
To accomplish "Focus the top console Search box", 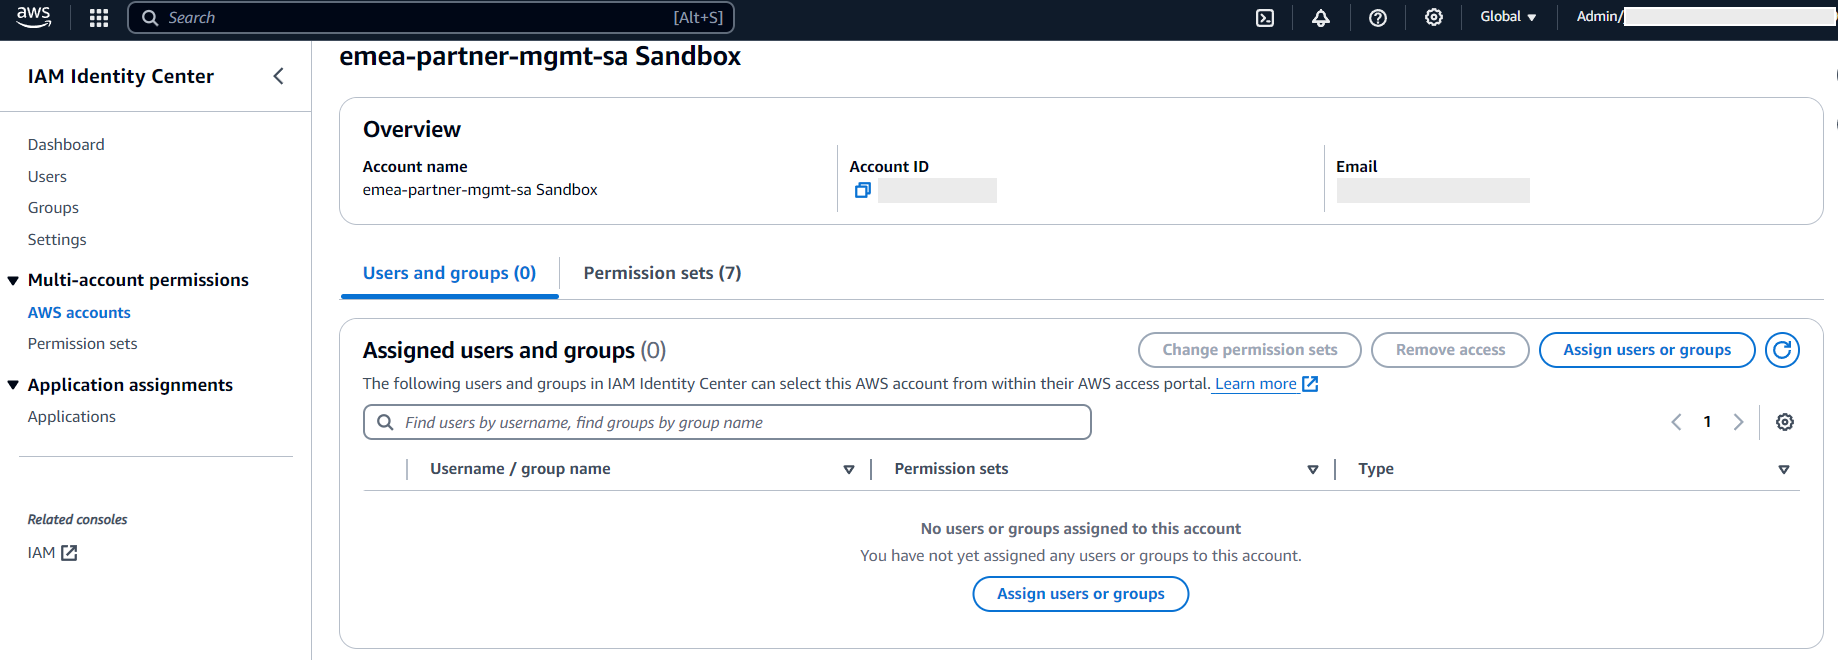I will pyautogui.click(x=431, y=17).
